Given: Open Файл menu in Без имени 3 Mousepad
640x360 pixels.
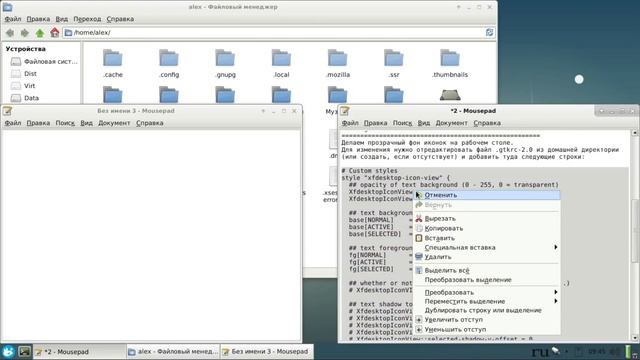Looking at the screenshot, I should (13, 123).
